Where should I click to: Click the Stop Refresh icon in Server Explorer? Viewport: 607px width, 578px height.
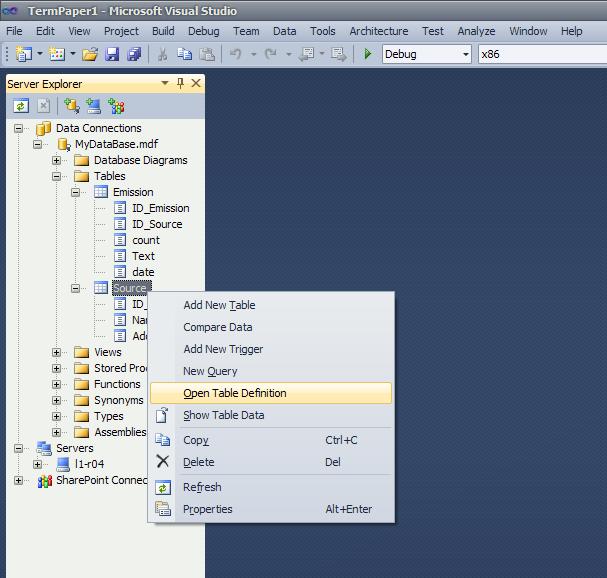pyautogui.click(x=43, y=106)
